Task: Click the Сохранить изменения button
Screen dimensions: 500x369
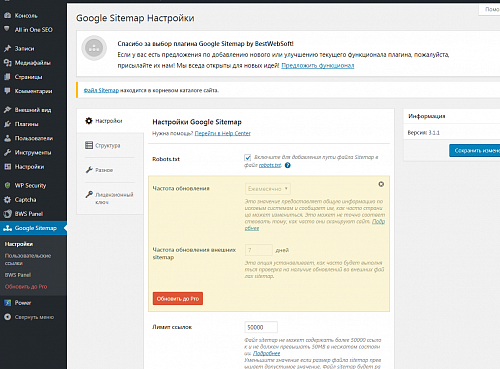Action: pyautogui.click(x=474, y=151)
